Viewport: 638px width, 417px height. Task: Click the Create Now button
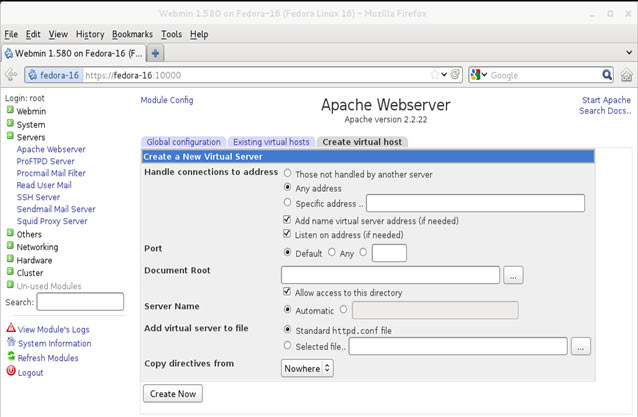point(173,394)
